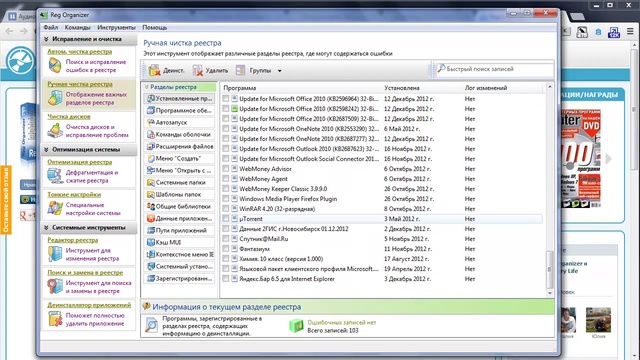Click the Кэш MUI section icon
Screen dimensions: 640x360
(x=151, y=242)
